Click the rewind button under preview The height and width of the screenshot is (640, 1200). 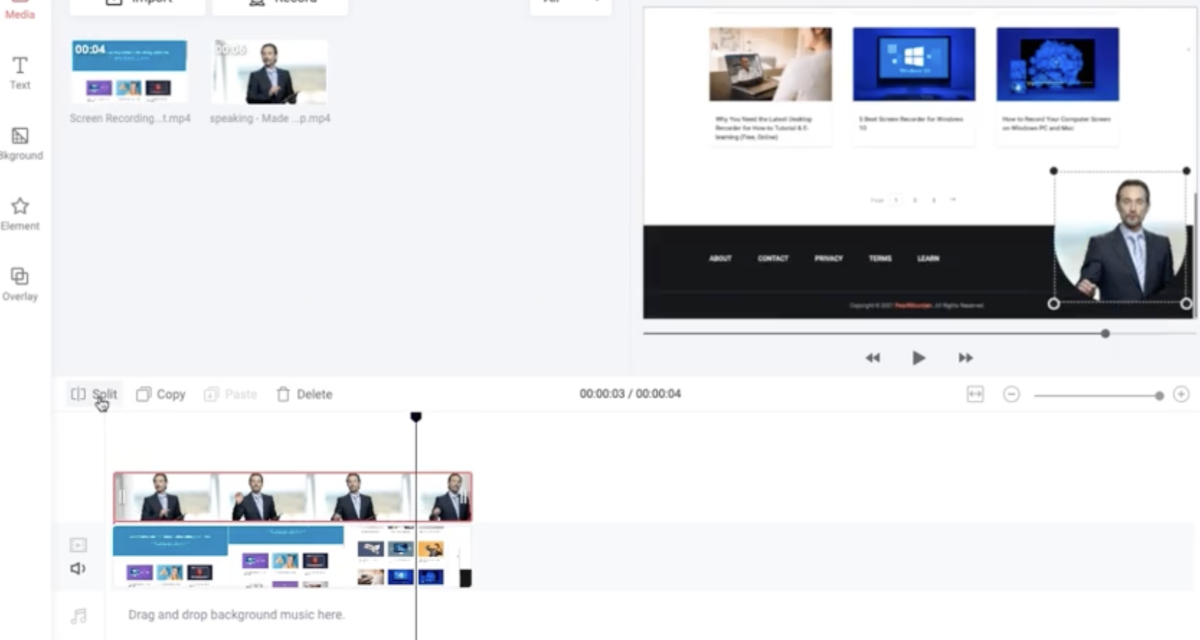(873, 358)
